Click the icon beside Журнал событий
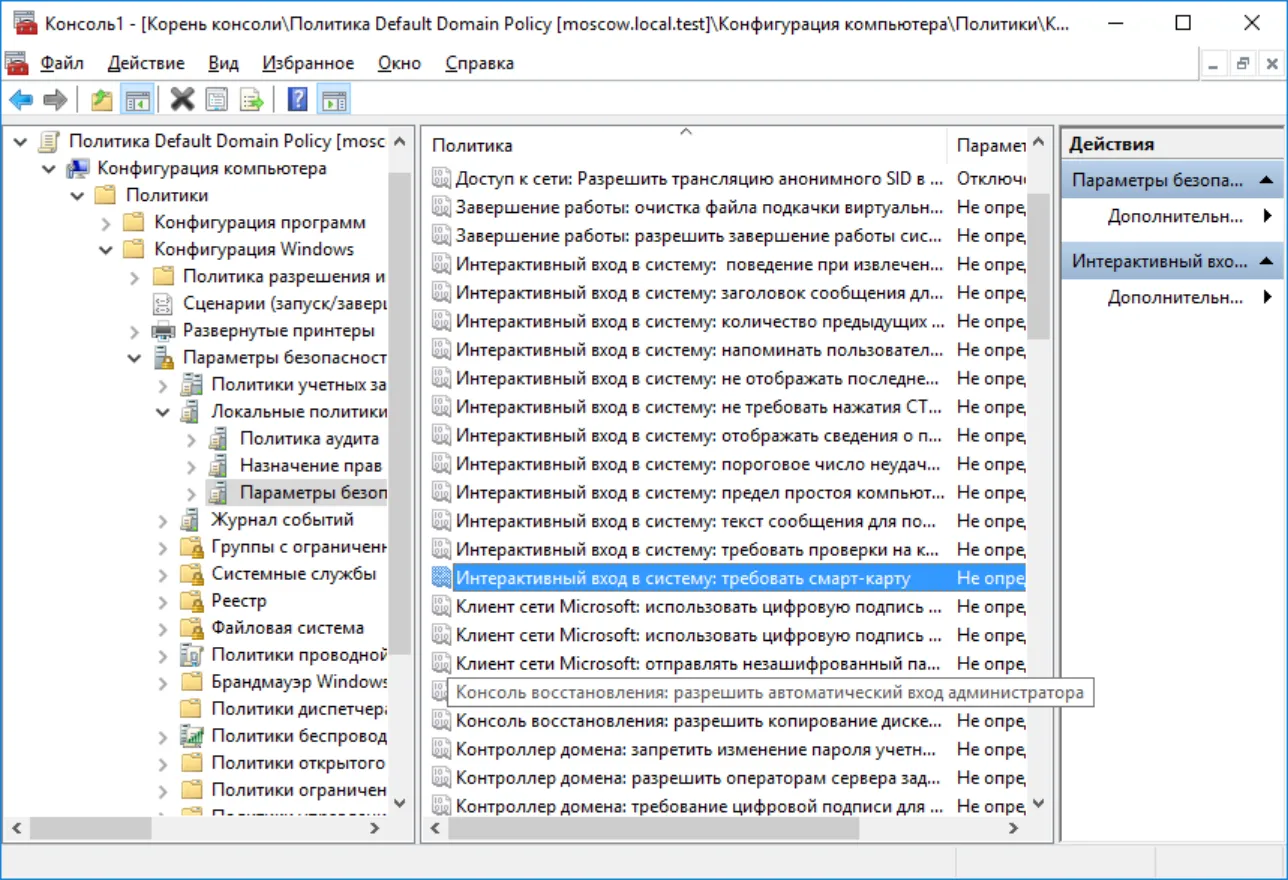 192,520
